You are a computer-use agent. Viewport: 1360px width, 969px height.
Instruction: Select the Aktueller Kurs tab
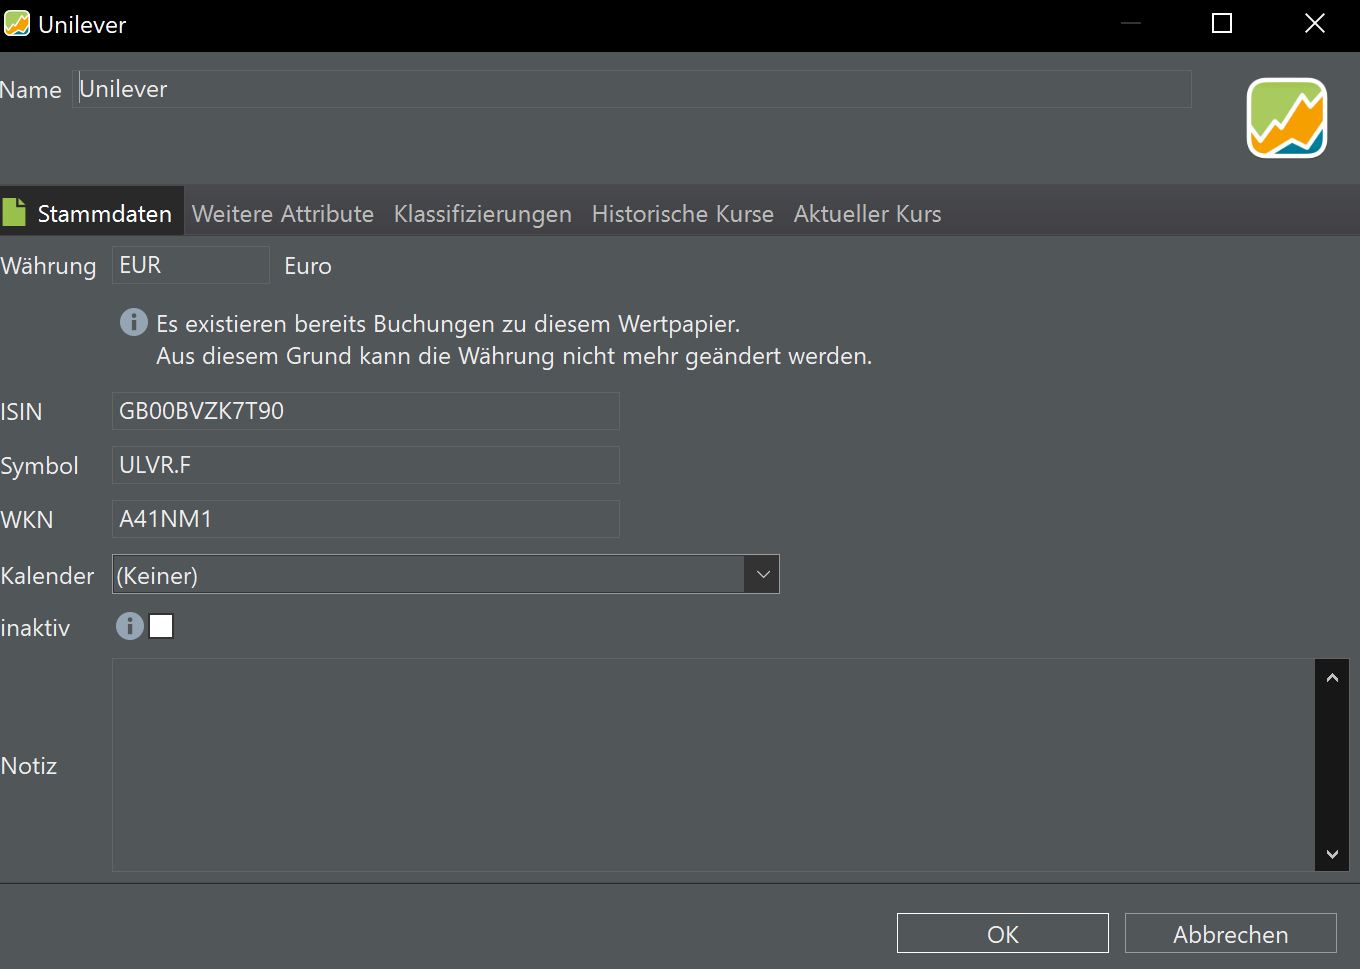click(867, 214)
